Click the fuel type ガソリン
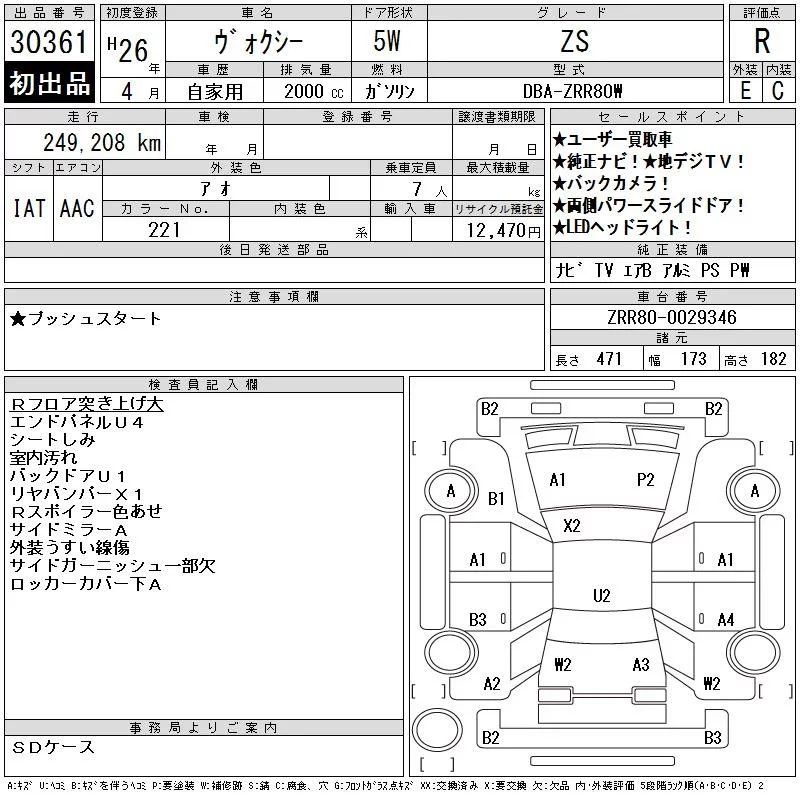Image resolution: width=800 pixels, height=800 pixels. pyautogui.click(x=389, y=92)
